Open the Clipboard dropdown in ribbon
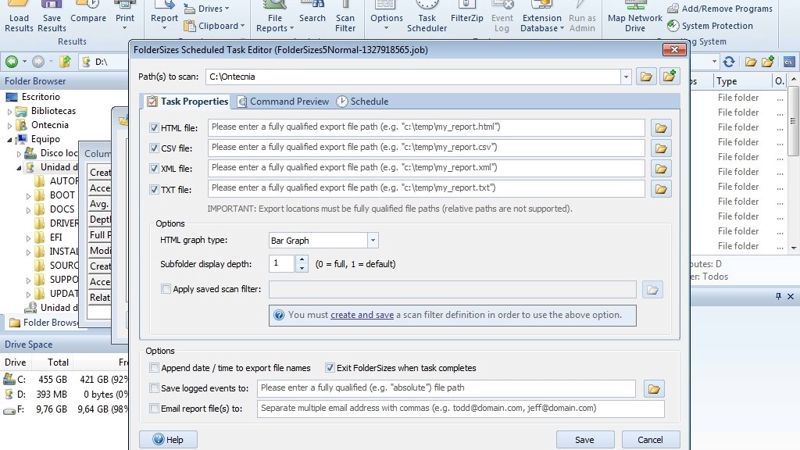Image resolution: width=800 pixels, height=450 pixels. point(214,26)
